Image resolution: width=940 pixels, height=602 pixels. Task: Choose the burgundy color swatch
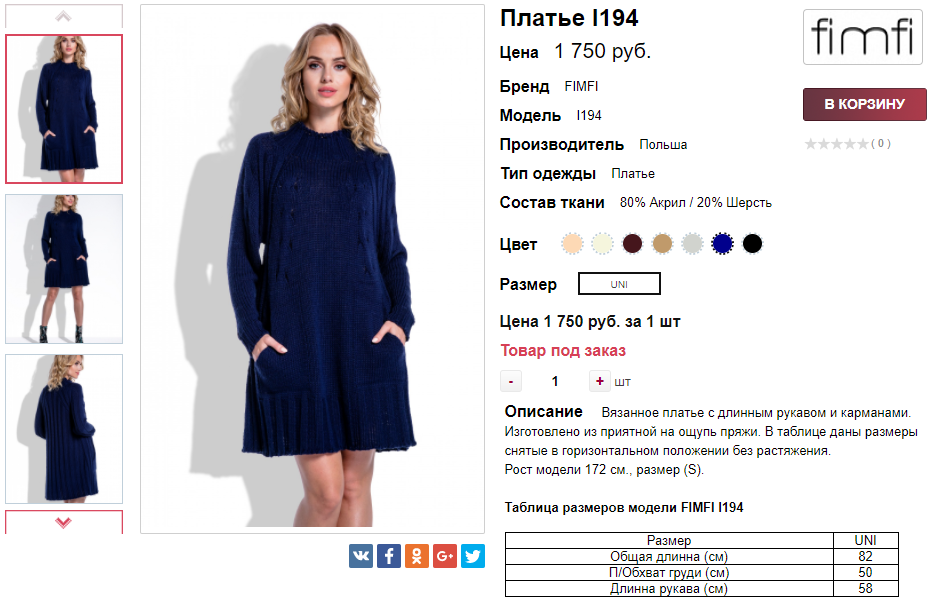[632, 243]
